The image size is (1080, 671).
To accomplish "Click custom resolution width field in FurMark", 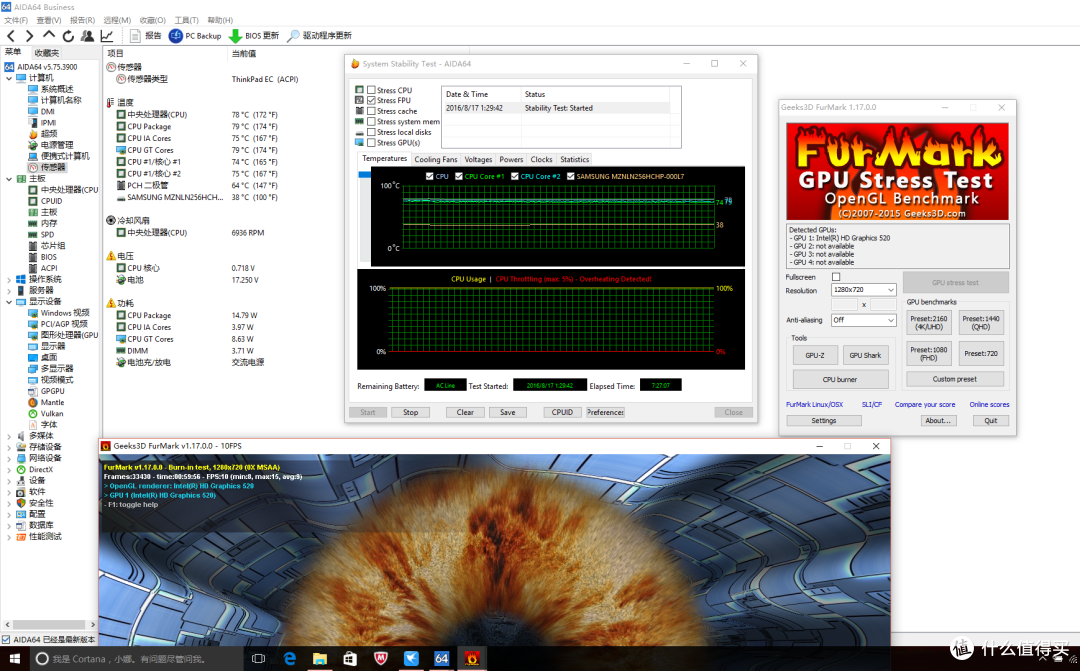I will pyautogui.click(x=844, y=304).
